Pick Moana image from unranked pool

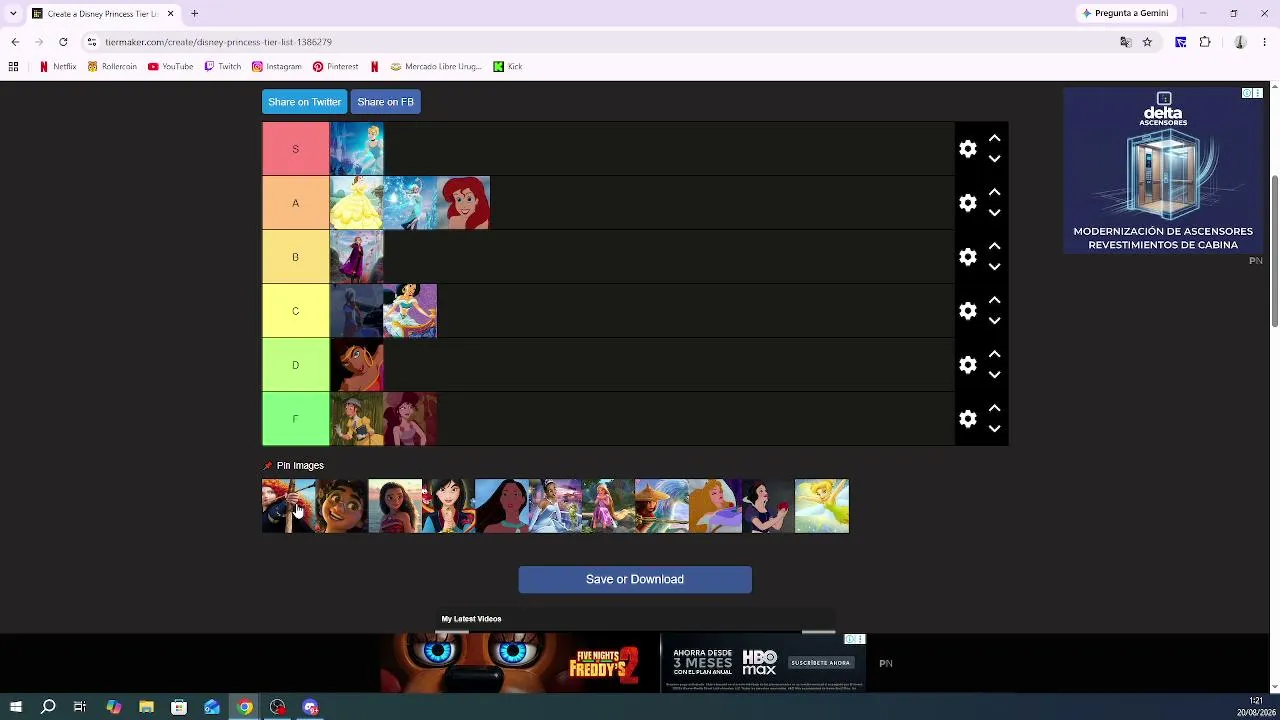point(395,506)
